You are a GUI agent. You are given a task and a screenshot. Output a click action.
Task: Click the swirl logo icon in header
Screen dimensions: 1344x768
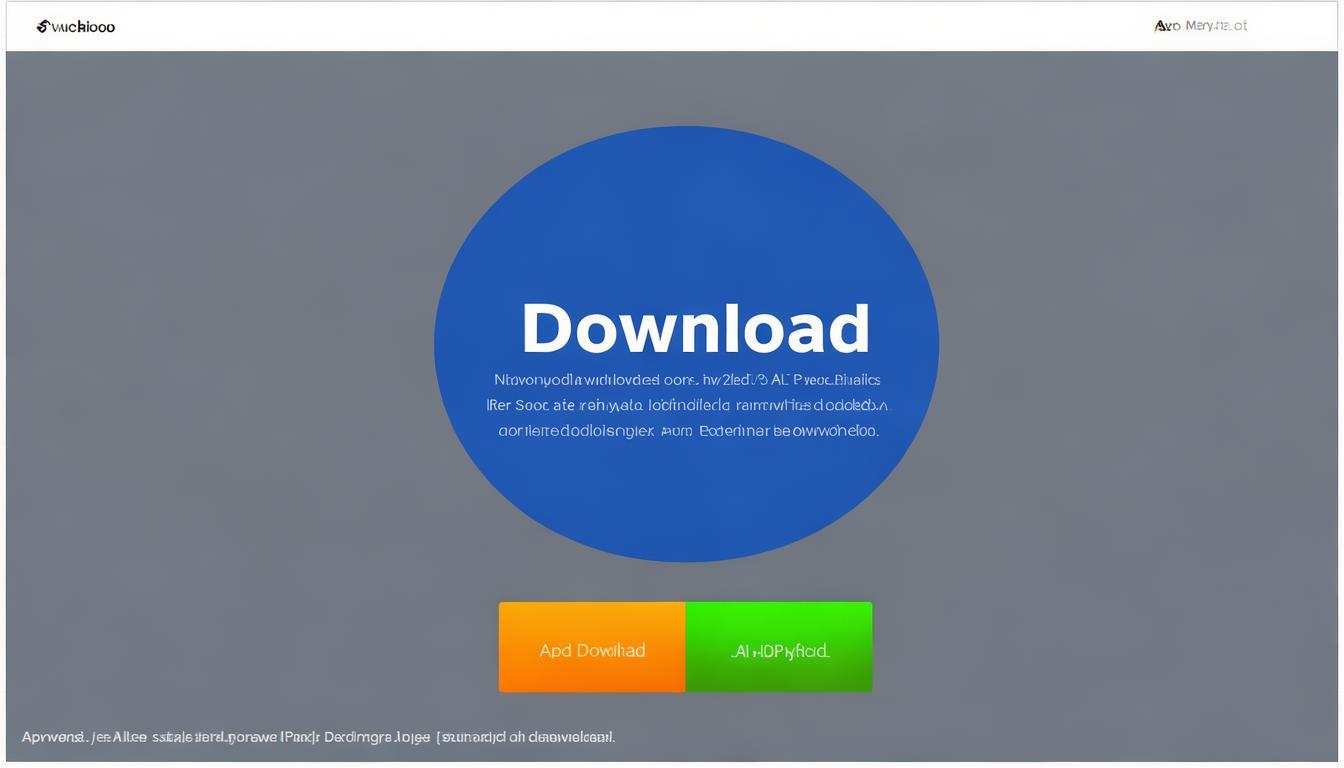43,27
